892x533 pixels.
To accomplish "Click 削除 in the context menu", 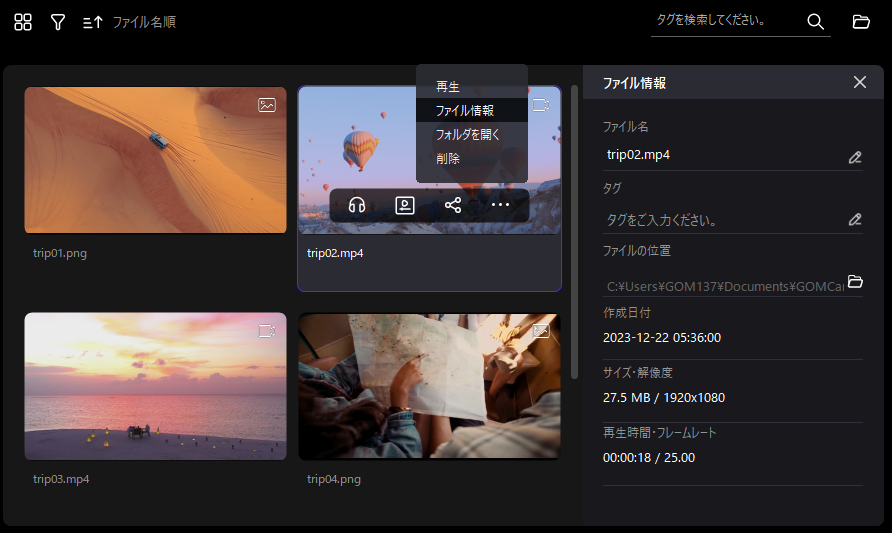I will pyautogui.click(x=448, y=158).
